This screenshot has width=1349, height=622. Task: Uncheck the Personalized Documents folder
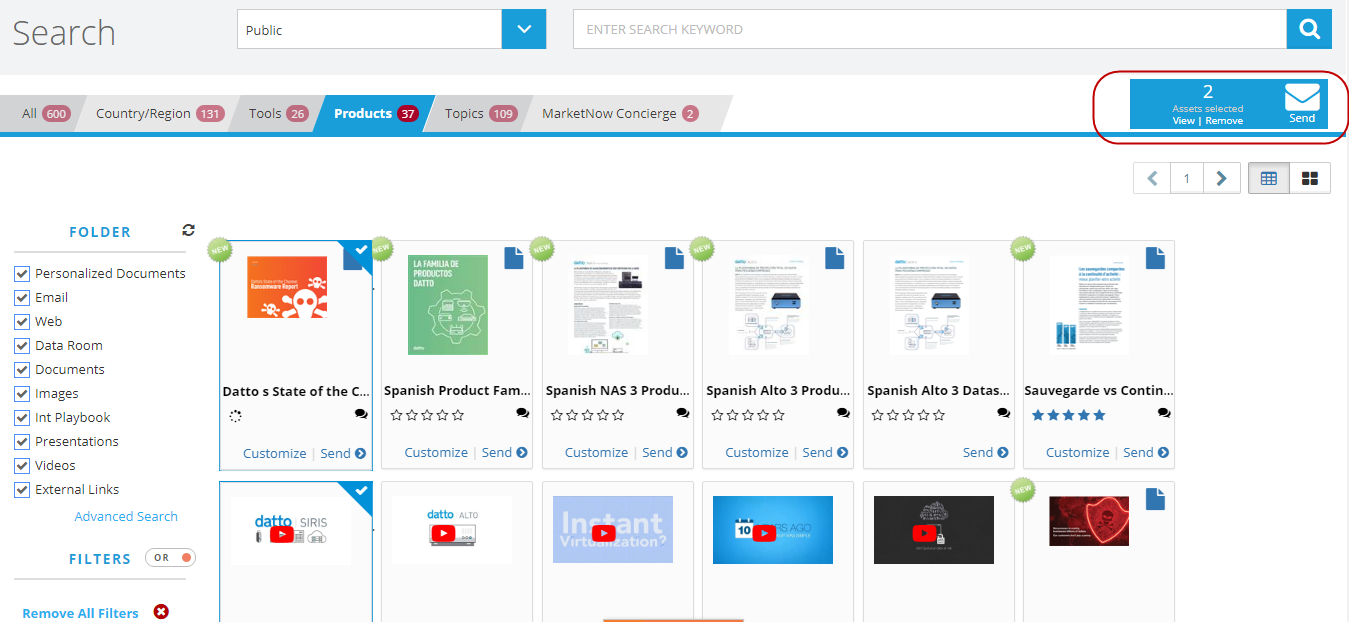22,274
